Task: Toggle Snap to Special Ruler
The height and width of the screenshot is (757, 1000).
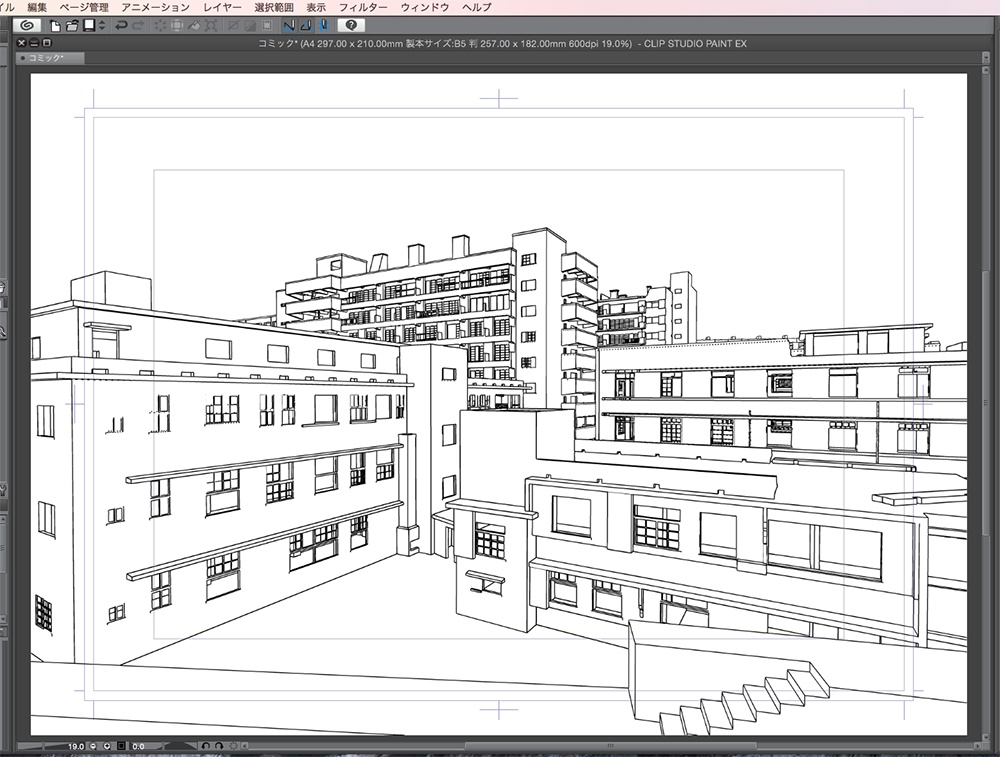Action: point(306,26)
